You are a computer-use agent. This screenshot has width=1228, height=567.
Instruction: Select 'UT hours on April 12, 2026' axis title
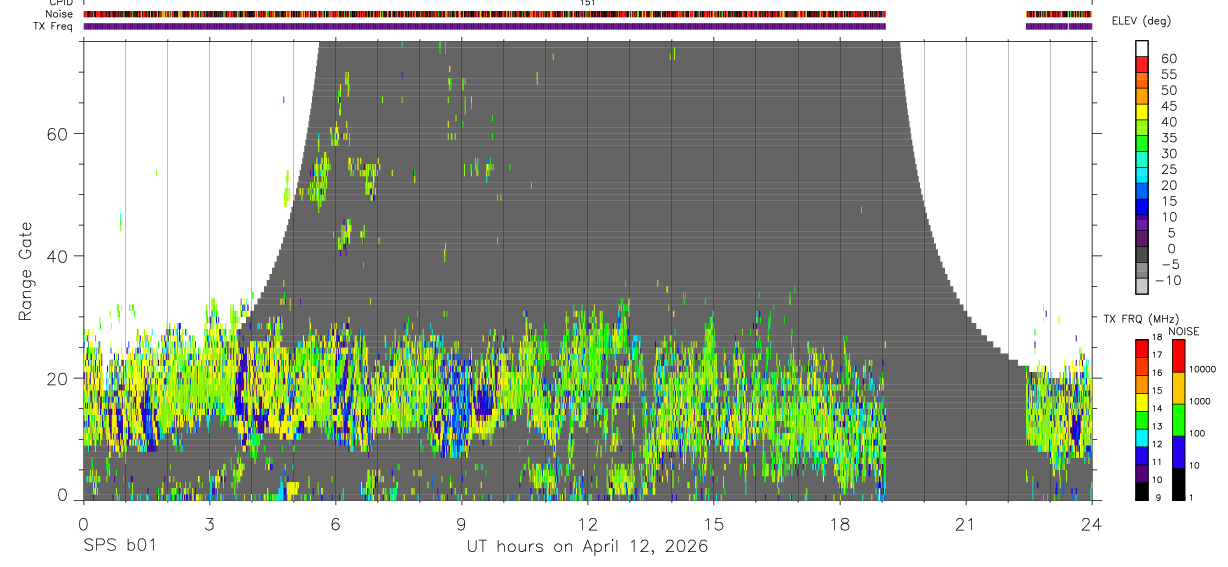click(587, 547)
